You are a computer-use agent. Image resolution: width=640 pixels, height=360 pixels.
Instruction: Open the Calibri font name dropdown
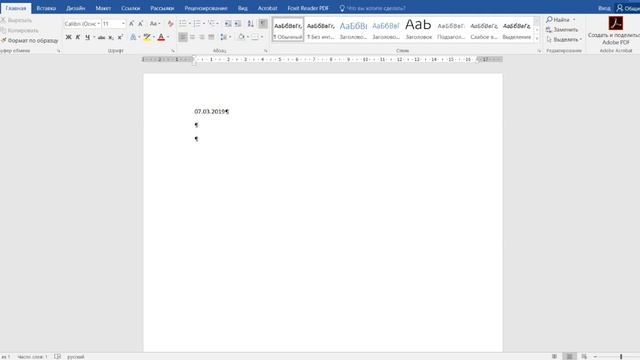[98, 24]
